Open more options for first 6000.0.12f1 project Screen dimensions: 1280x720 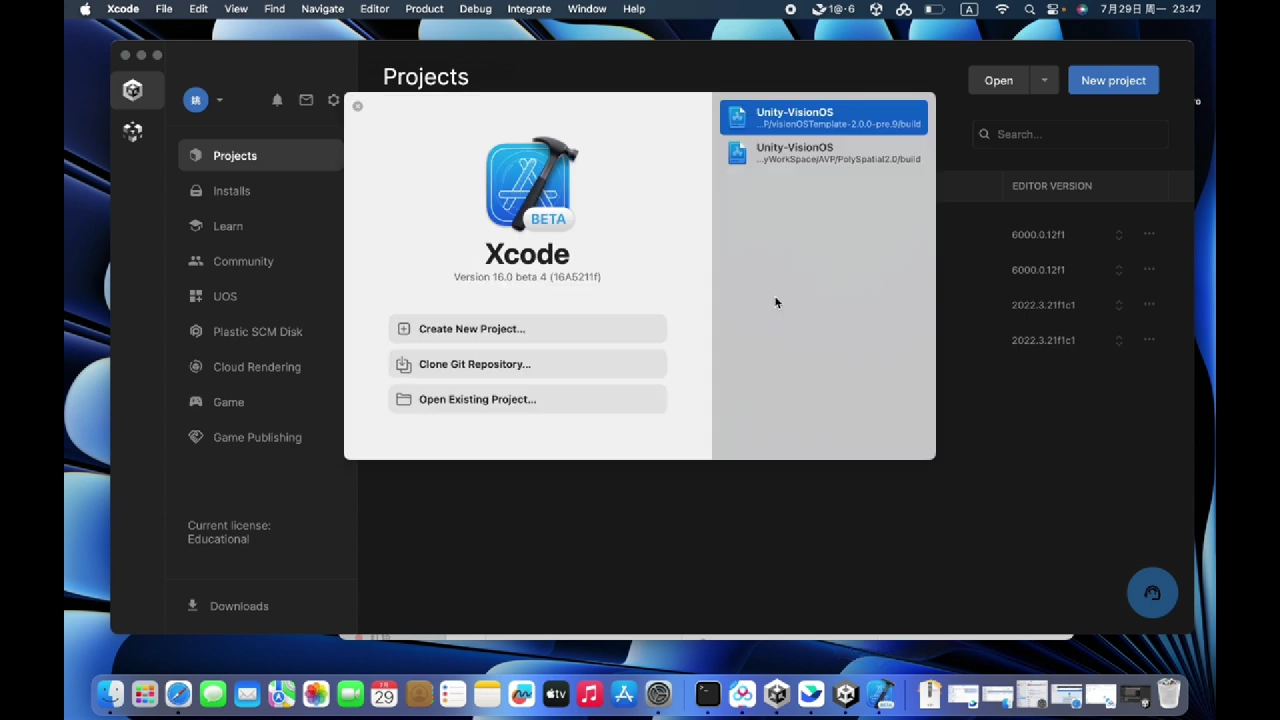click(x=1149, y=234)
